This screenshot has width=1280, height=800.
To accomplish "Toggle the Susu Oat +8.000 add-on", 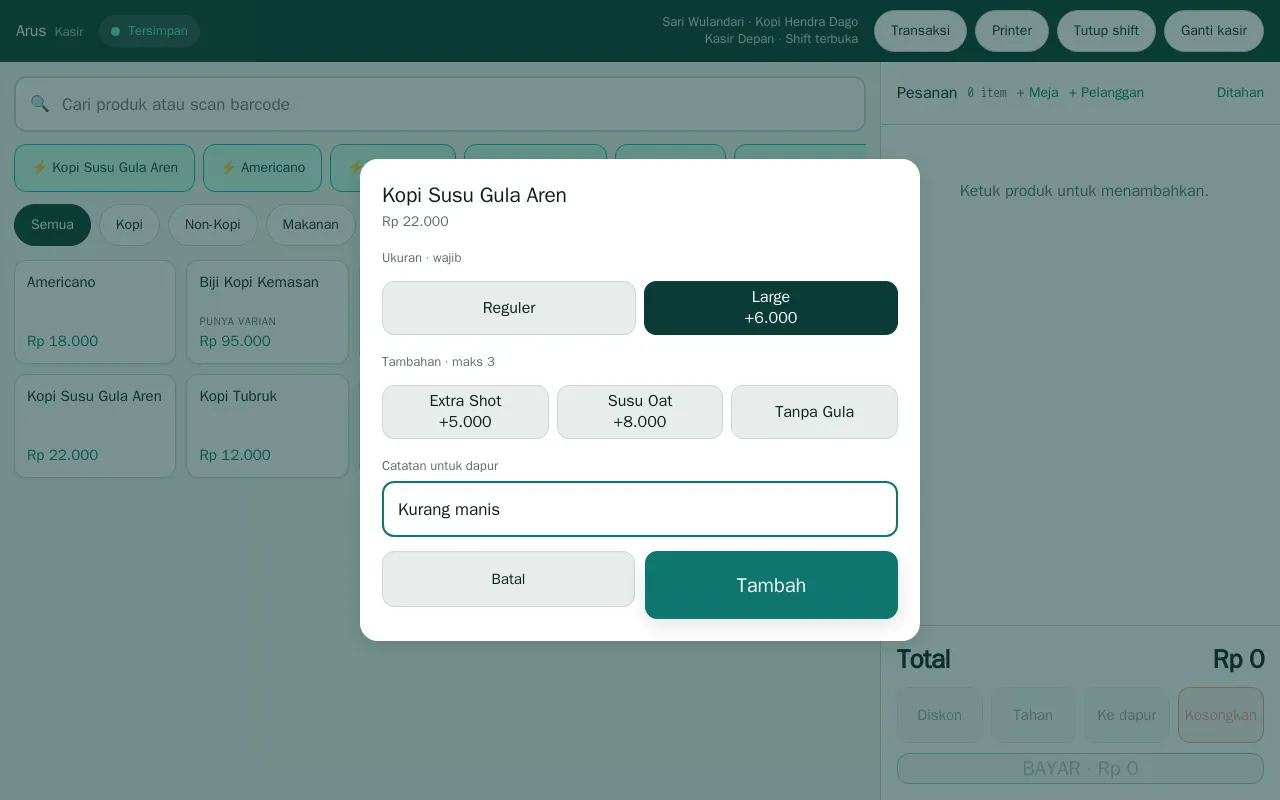I will tap(640, 412).
